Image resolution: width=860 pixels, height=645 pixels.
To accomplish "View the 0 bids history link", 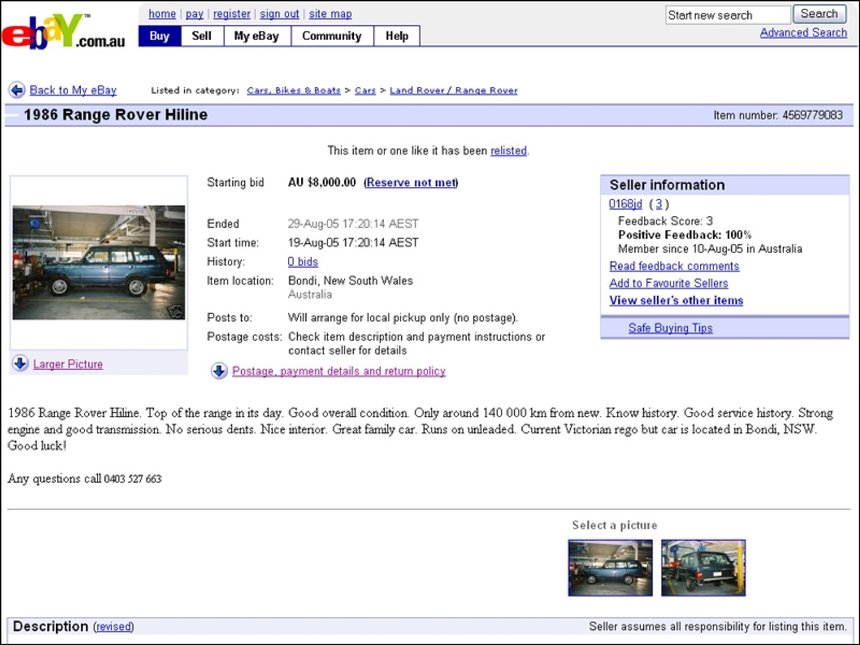I will tap(304, 261).
